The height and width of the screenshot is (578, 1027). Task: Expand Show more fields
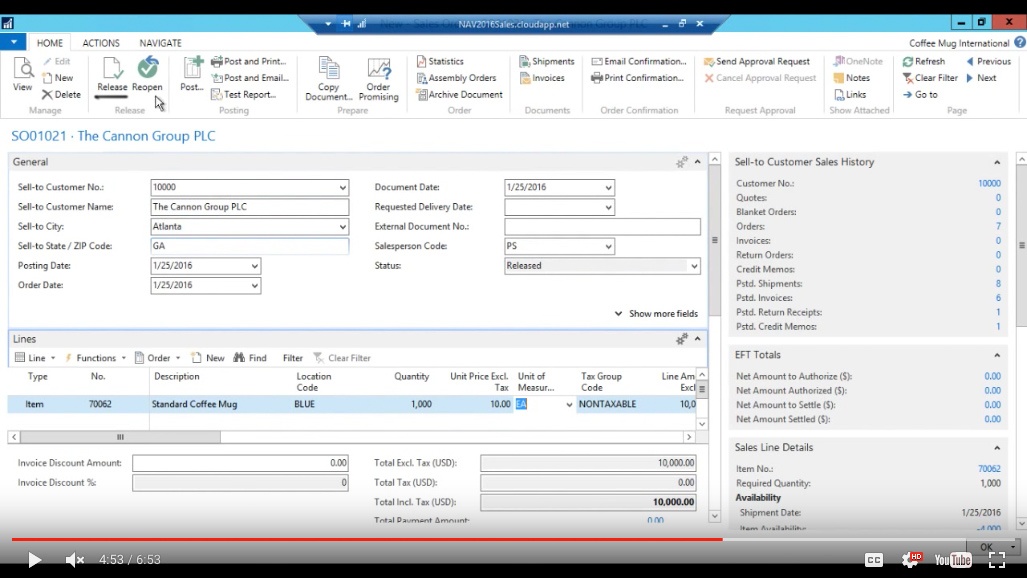[656, 314]
